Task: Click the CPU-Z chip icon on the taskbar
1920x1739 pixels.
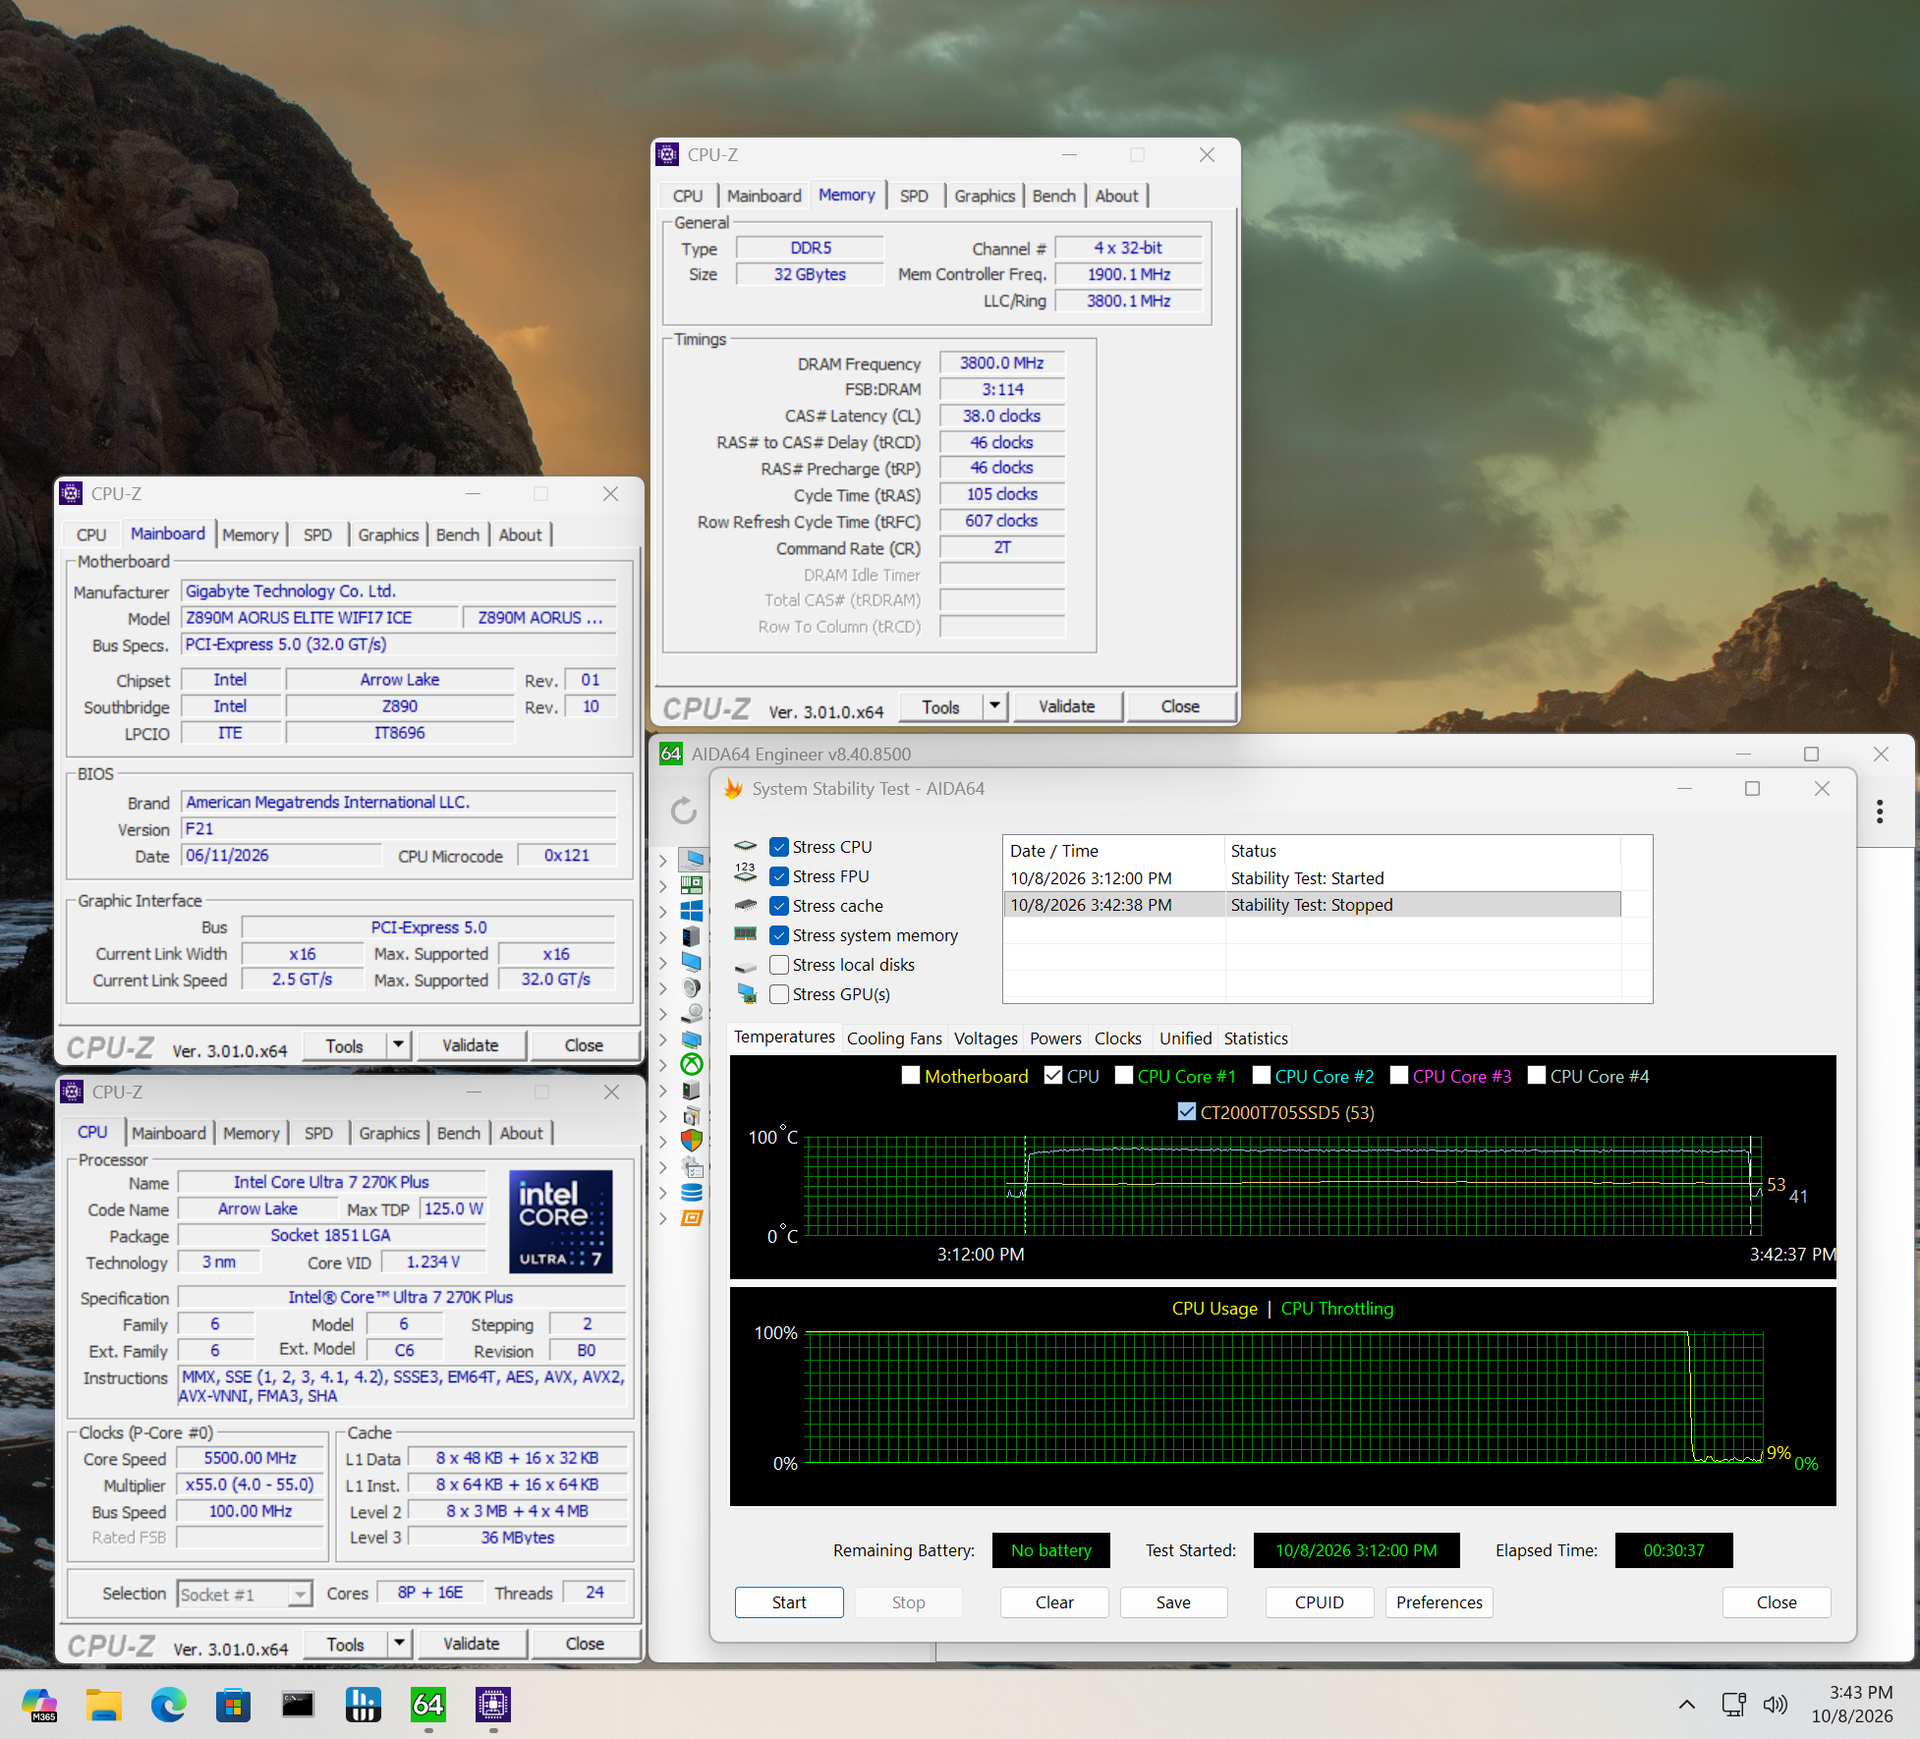Action: [493, 1704]
